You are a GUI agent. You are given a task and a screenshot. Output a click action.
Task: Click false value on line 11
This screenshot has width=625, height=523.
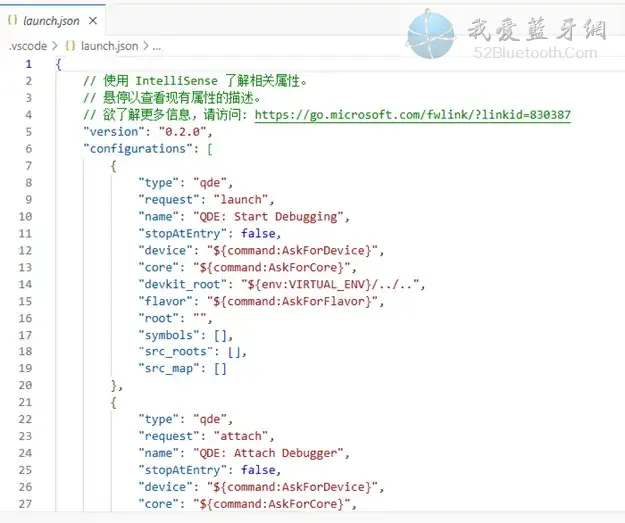[x=257, y=233]
